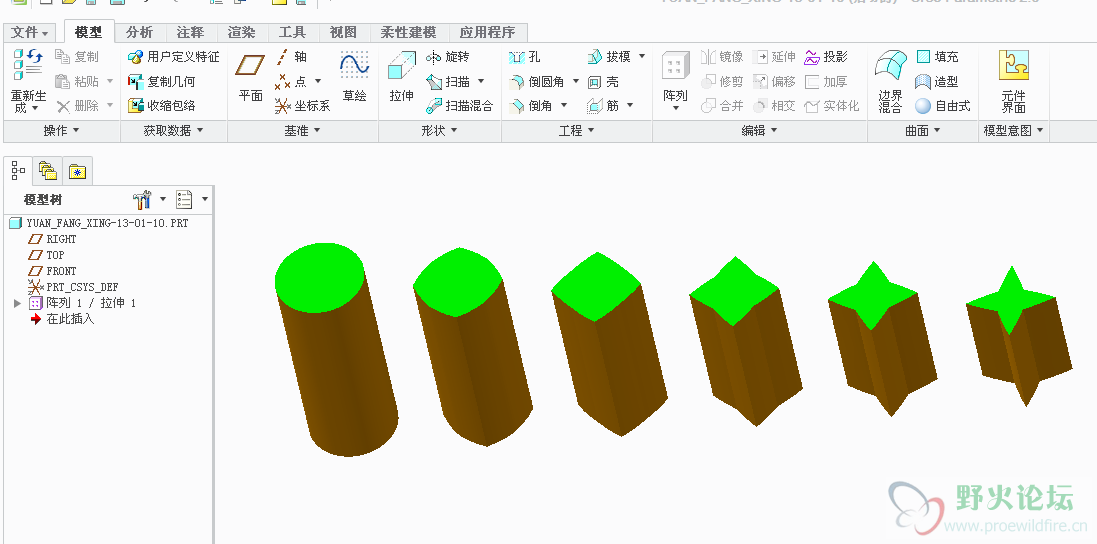The height and width of the screenshot is (544, 1097).
Task: Click the 扫描混合 (Swept Blend) tool
Action: tap(460, 106)
